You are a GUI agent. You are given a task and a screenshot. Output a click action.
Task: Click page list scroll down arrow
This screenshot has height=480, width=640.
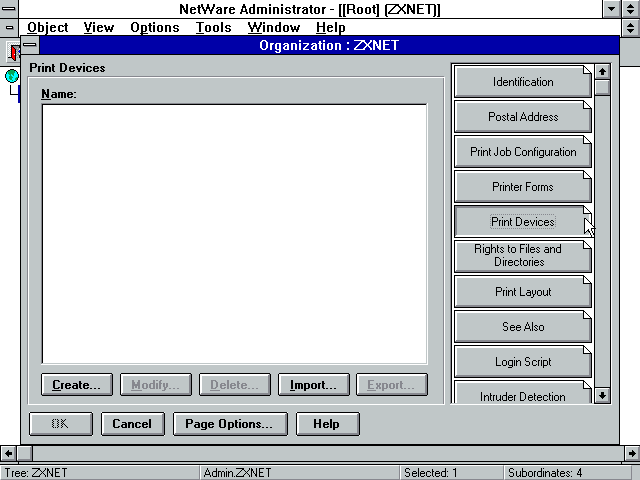point(602,395)
